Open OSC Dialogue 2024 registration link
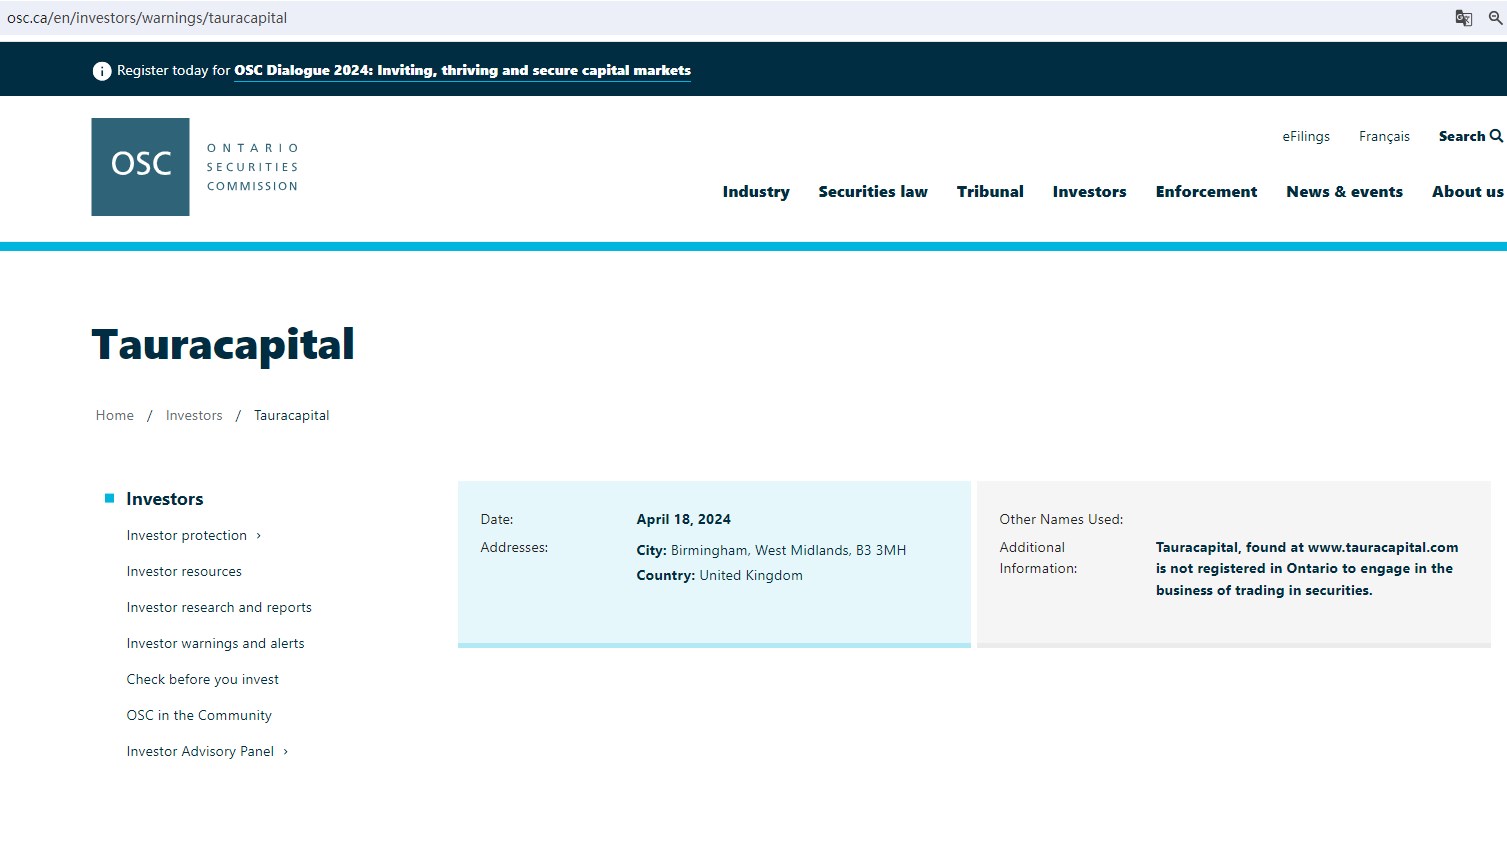Image resolution: width=1507 pixels, height=841 pixels. 462,71
